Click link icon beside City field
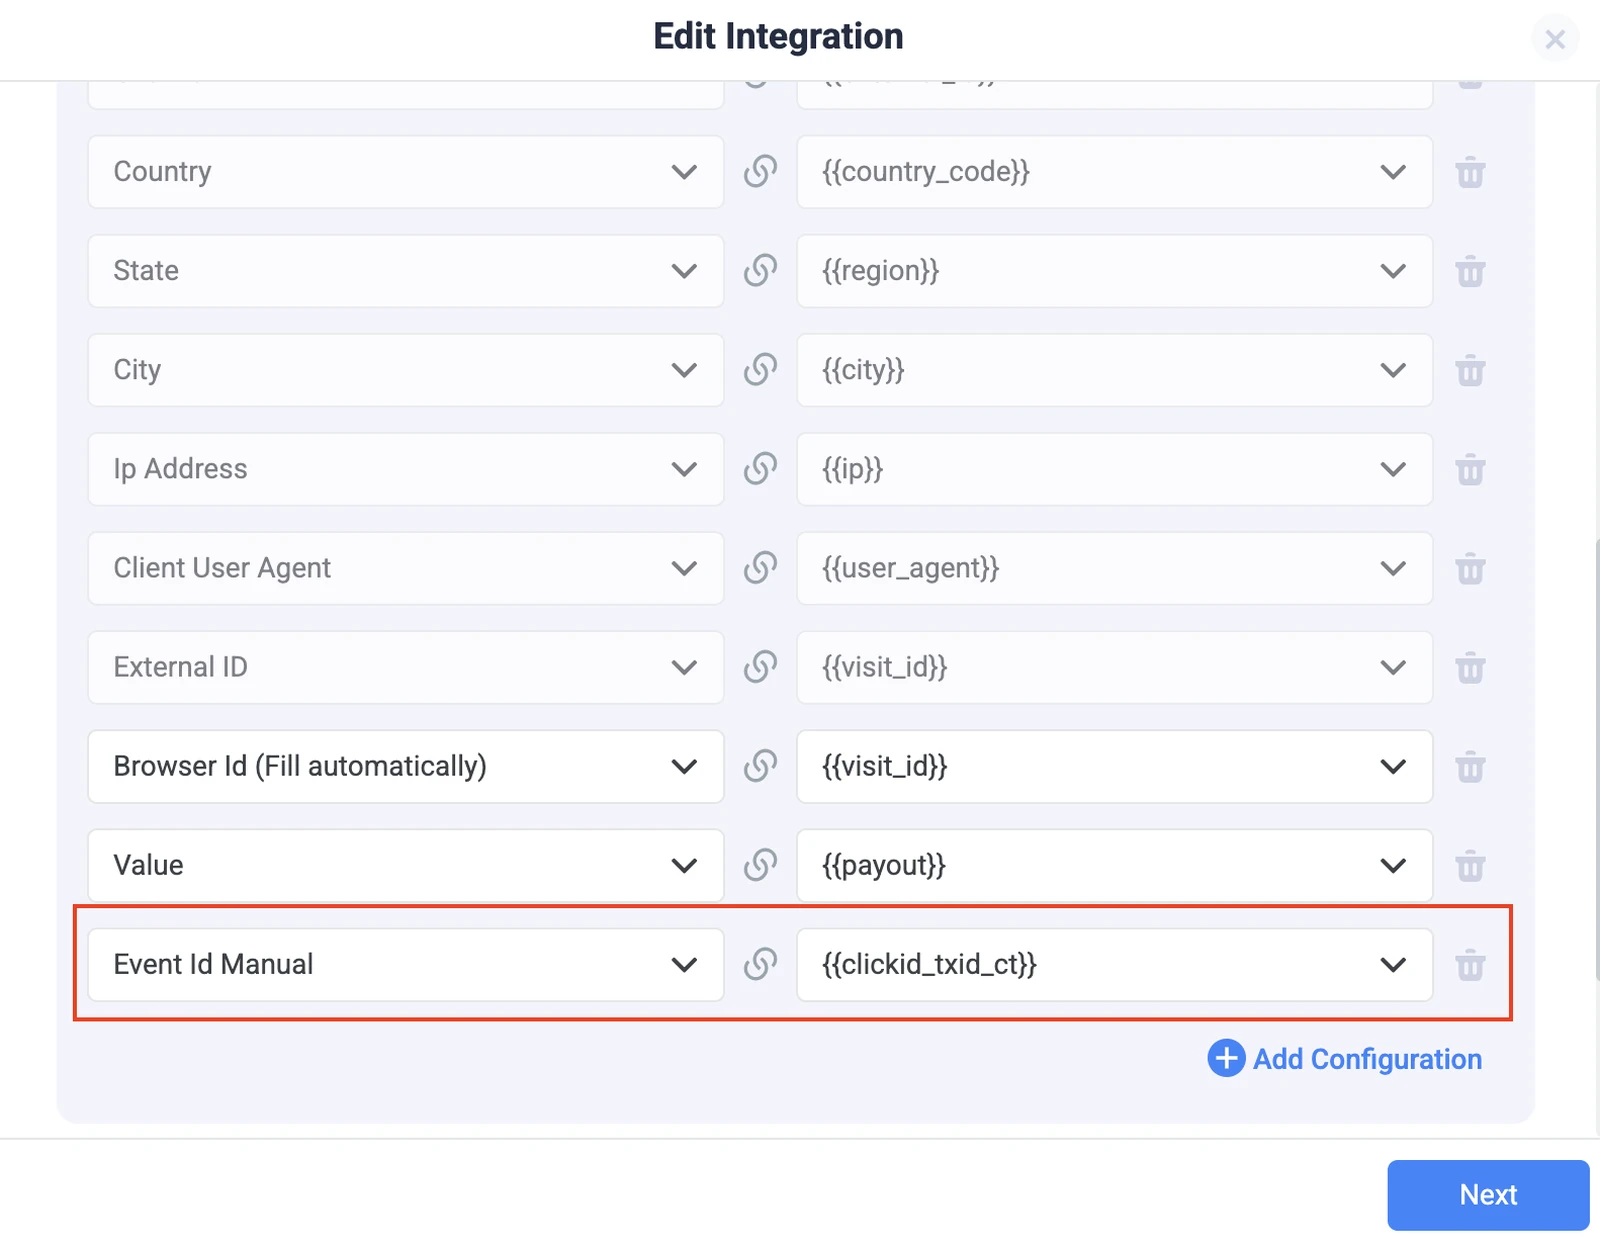Screen dimensions: 1600x1250 (760, 369)
